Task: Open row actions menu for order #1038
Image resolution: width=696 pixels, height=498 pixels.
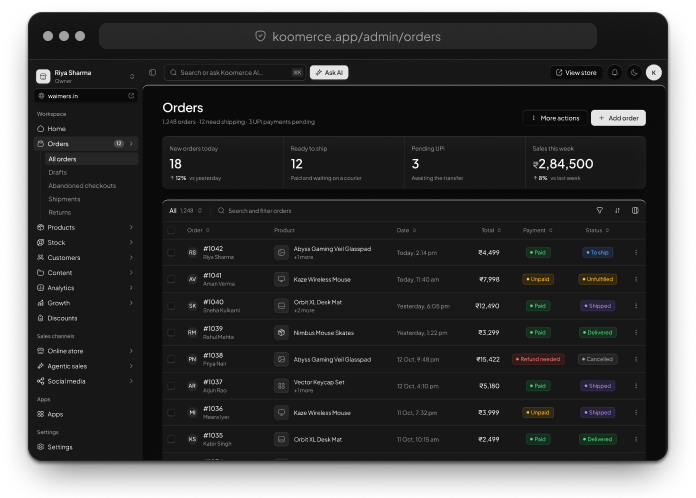Action: 636,359
